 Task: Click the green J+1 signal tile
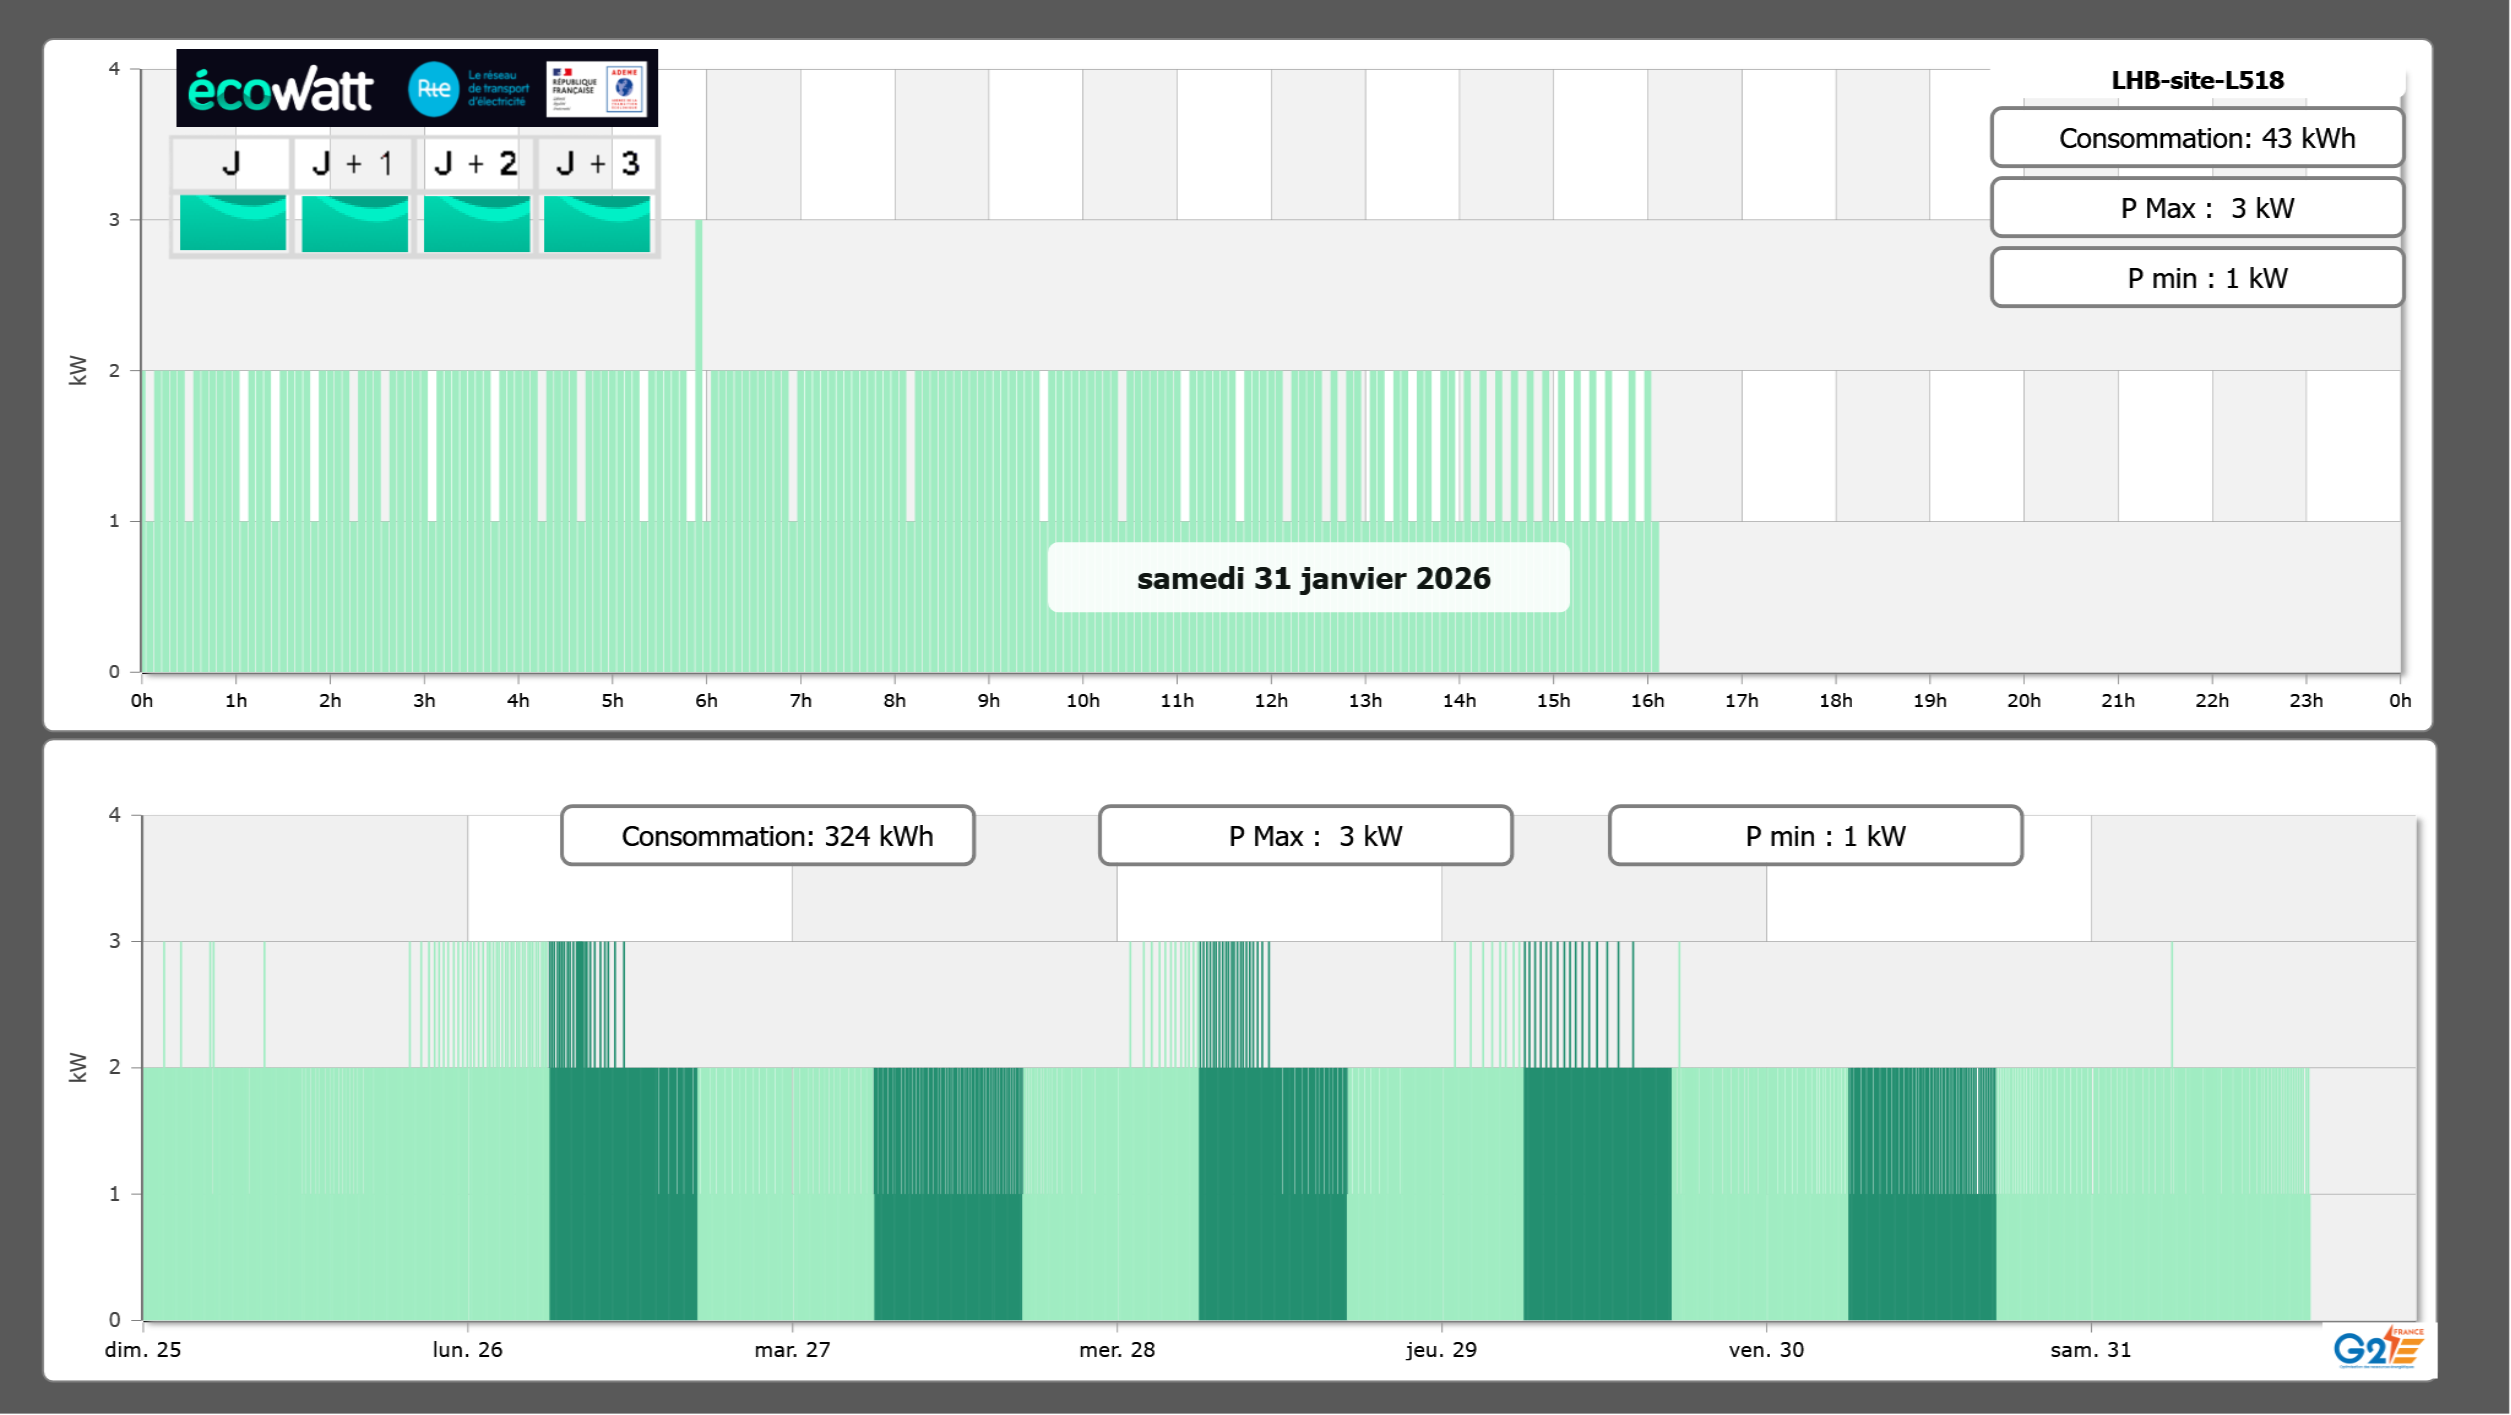(x=354, y=222)
